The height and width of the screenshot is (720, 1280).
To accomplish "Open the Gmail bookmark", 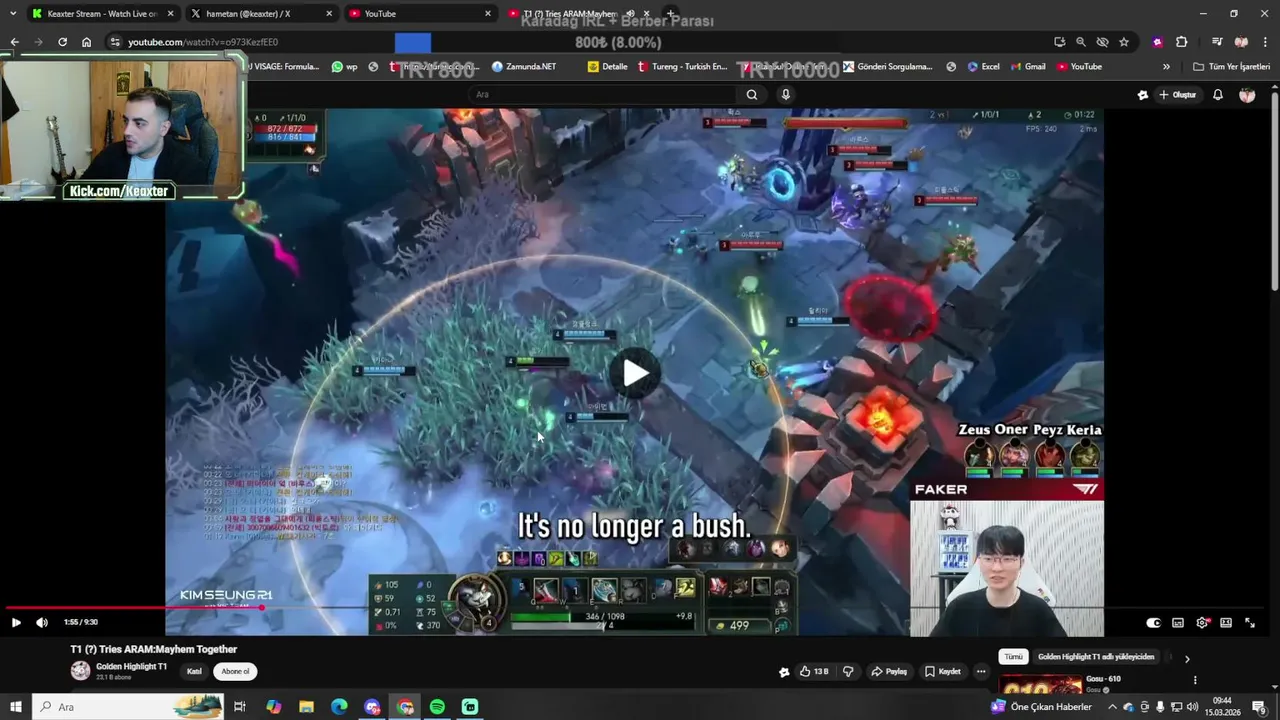I will click(1027, 67).
